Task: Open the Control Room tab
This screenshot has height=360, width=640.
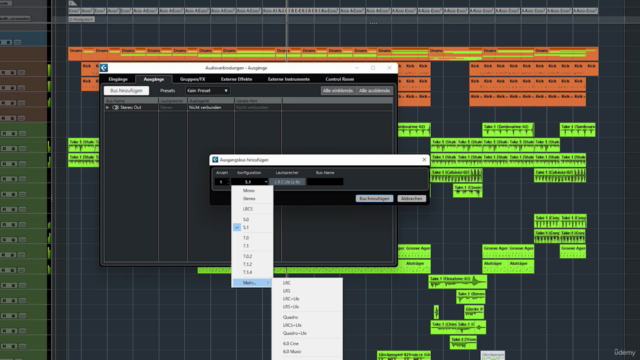Action: pyautogui.click(x=340, y=79)
